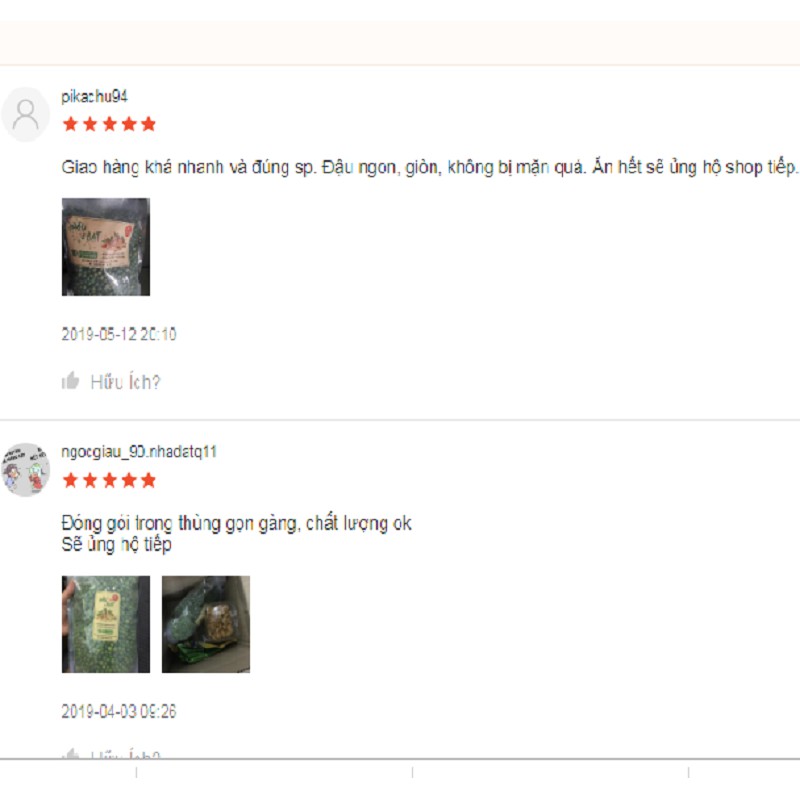Click second star of pikachu94's rating
Viewport: 800px width, 800px height.
[90, 124]
